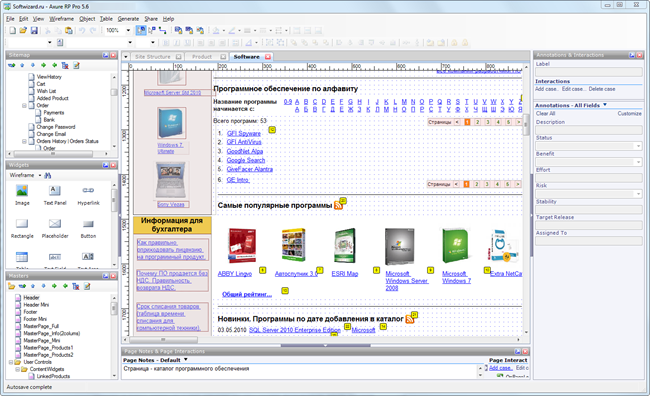Click page 2 in upper pagination
This screenshot has width=650, height=396.
pos(478,122)
